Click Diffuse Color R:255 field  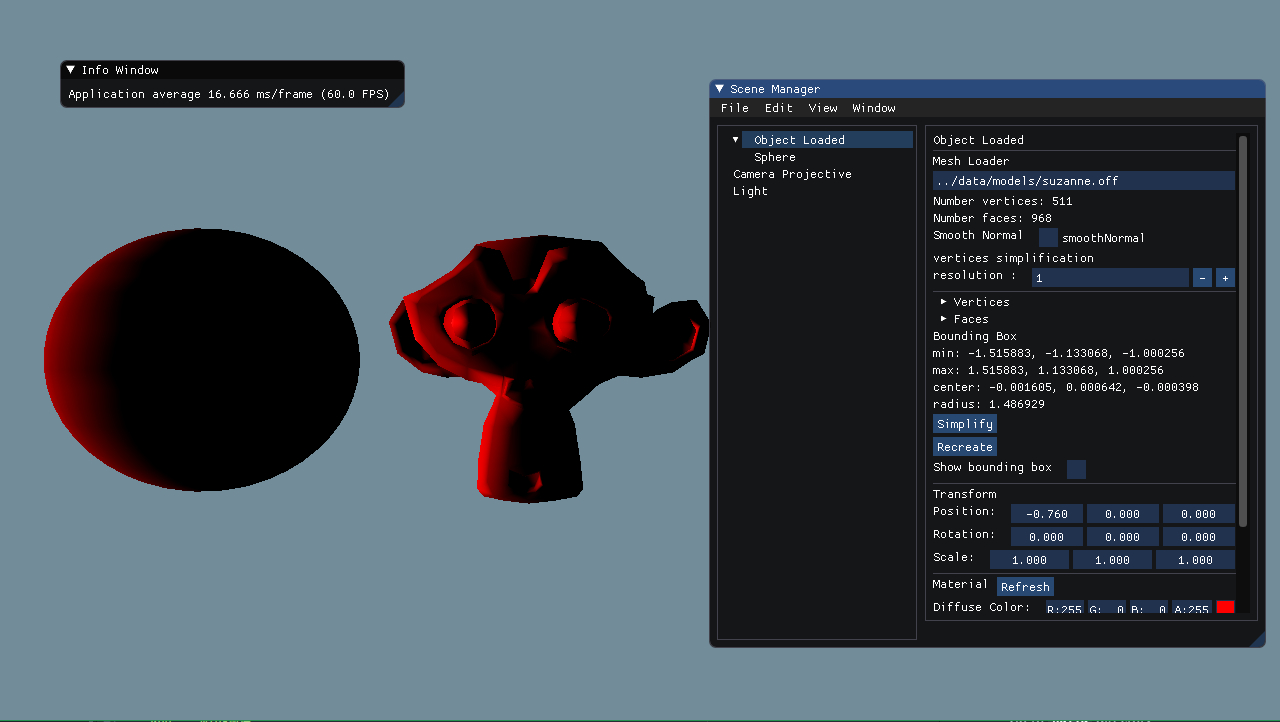1064,608
